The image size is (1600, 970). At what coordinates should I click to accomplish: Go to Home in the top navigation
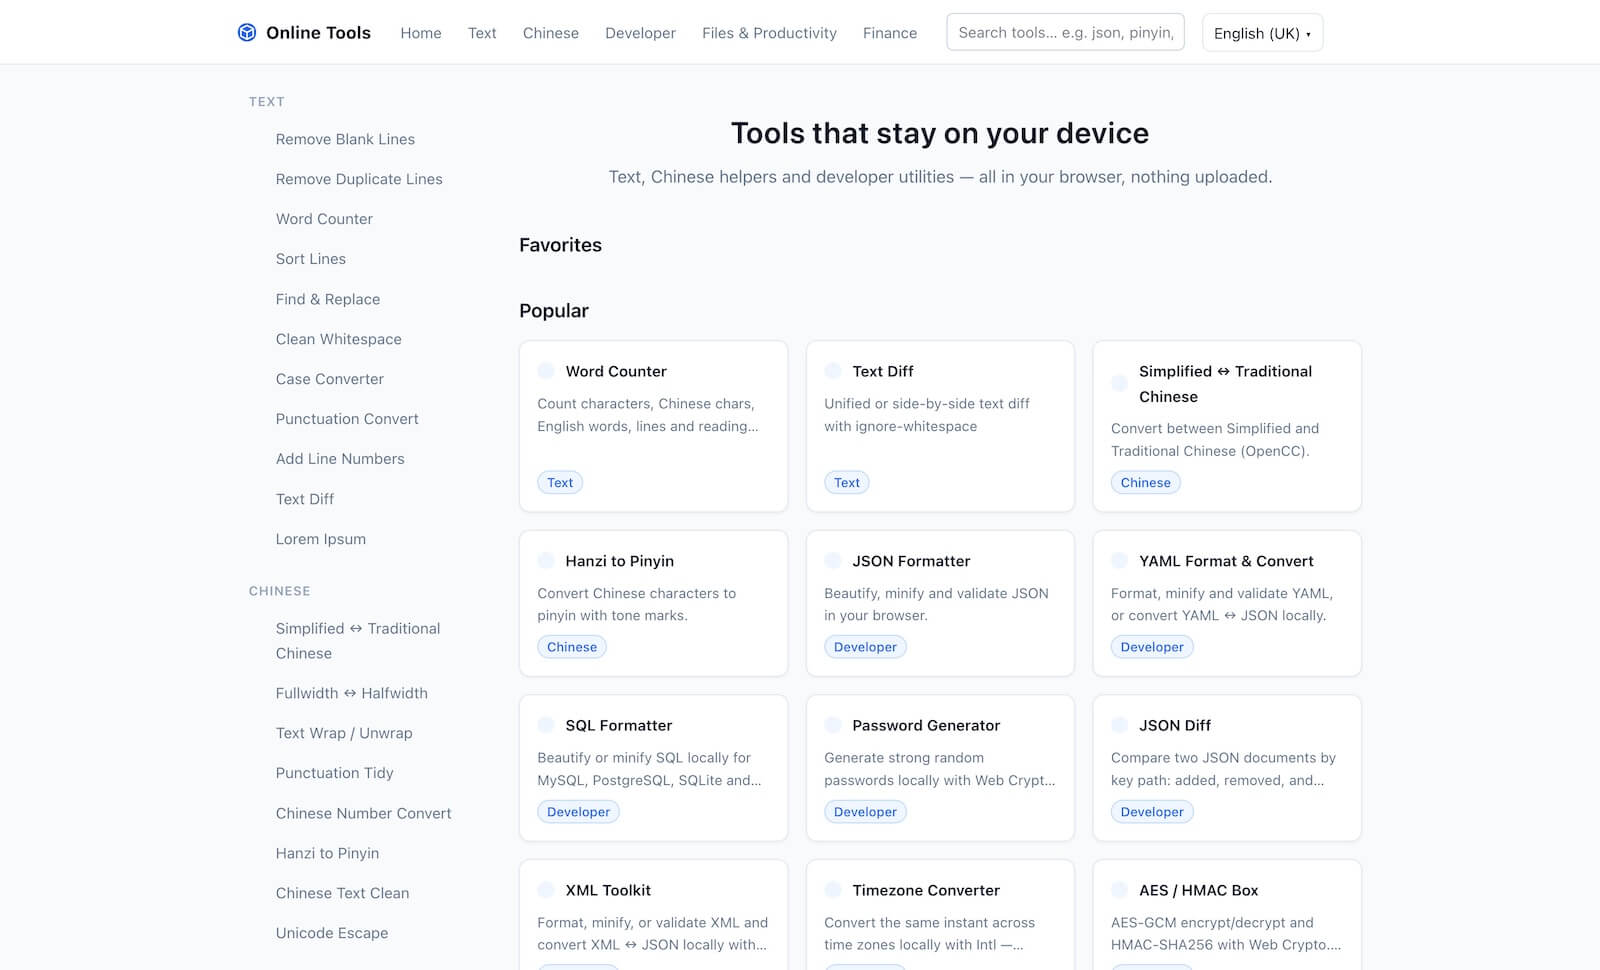coord(421,33)
